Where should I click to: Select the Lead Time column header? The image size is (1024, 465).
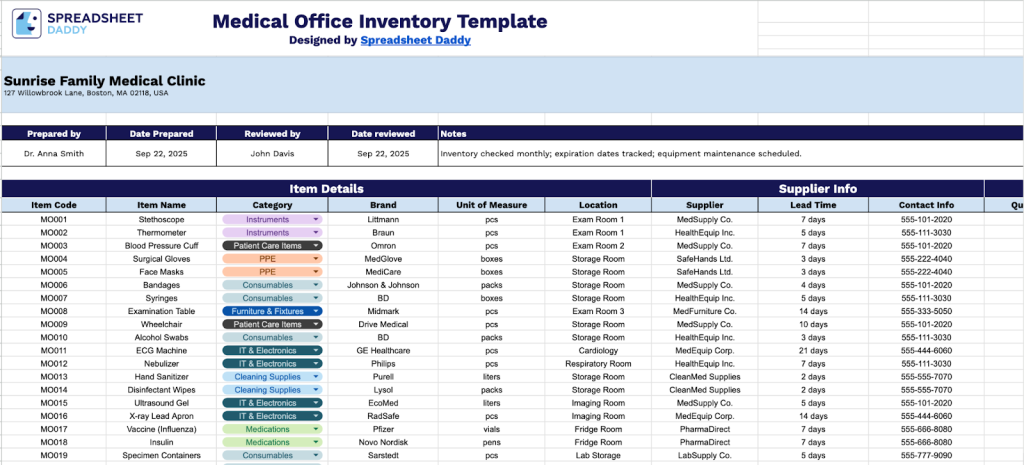pyautogui.click(x=813, y=205)
